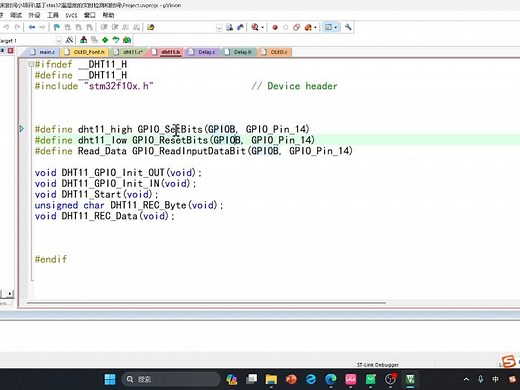
Task: Show hidden icons in the system tray
Action: (x=466, y=379)
